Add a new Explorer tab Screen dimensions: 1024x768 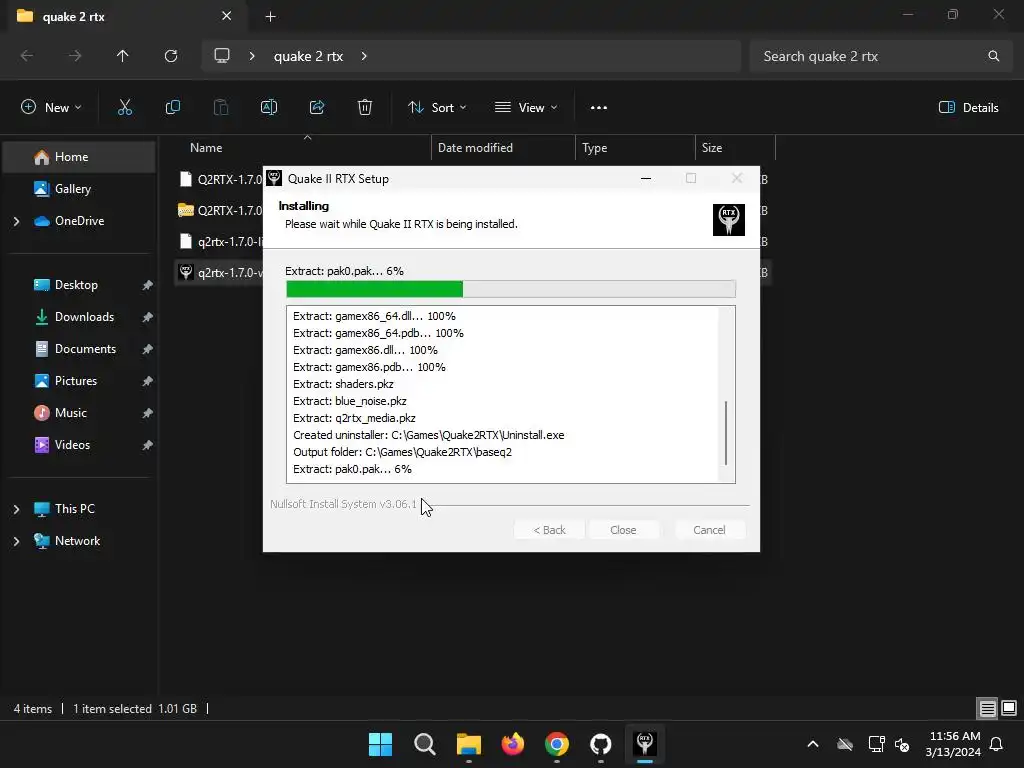point(270,17)
